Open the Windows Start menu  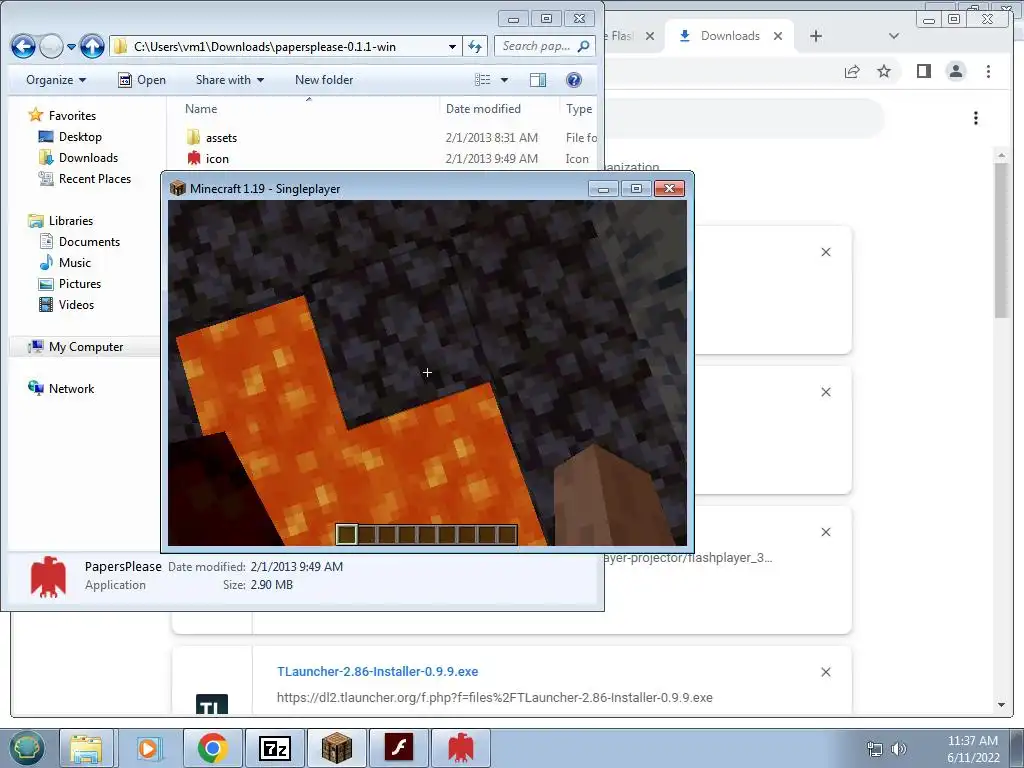26,748
